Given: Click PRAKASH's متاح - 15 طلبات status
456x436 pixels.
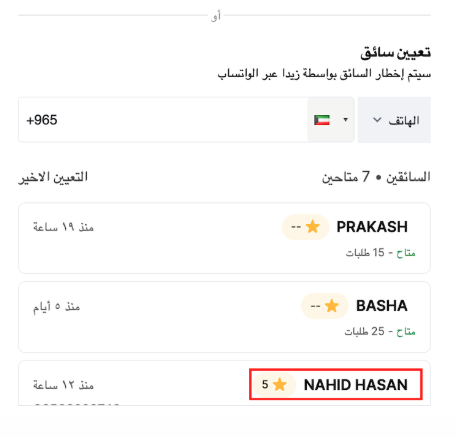Looking at the screenshot, I should 380,253.
